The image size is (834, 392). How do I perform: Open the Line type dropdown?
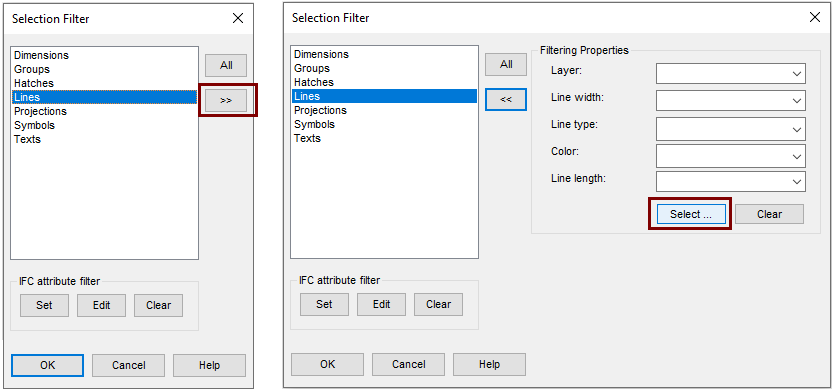(x=731, y=129)
